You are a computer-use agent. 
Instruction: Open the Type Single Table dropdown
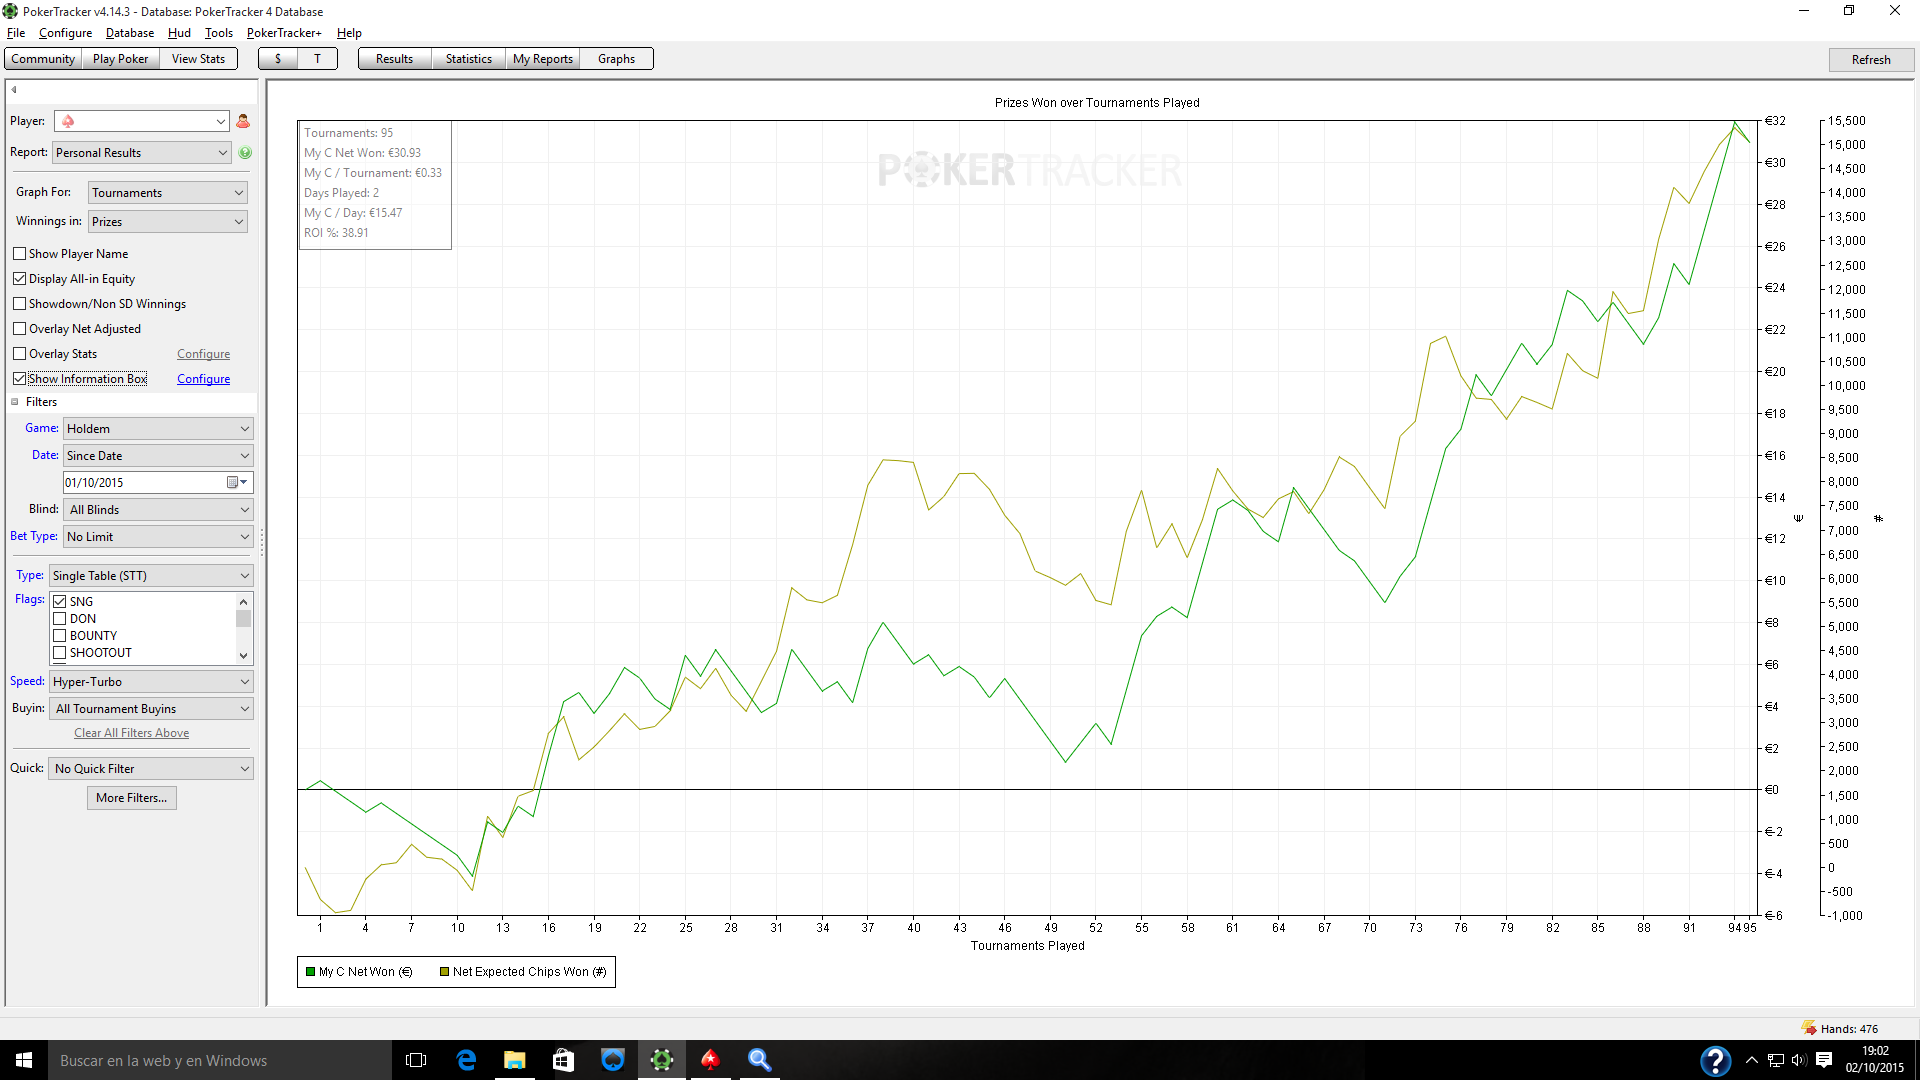151,576
